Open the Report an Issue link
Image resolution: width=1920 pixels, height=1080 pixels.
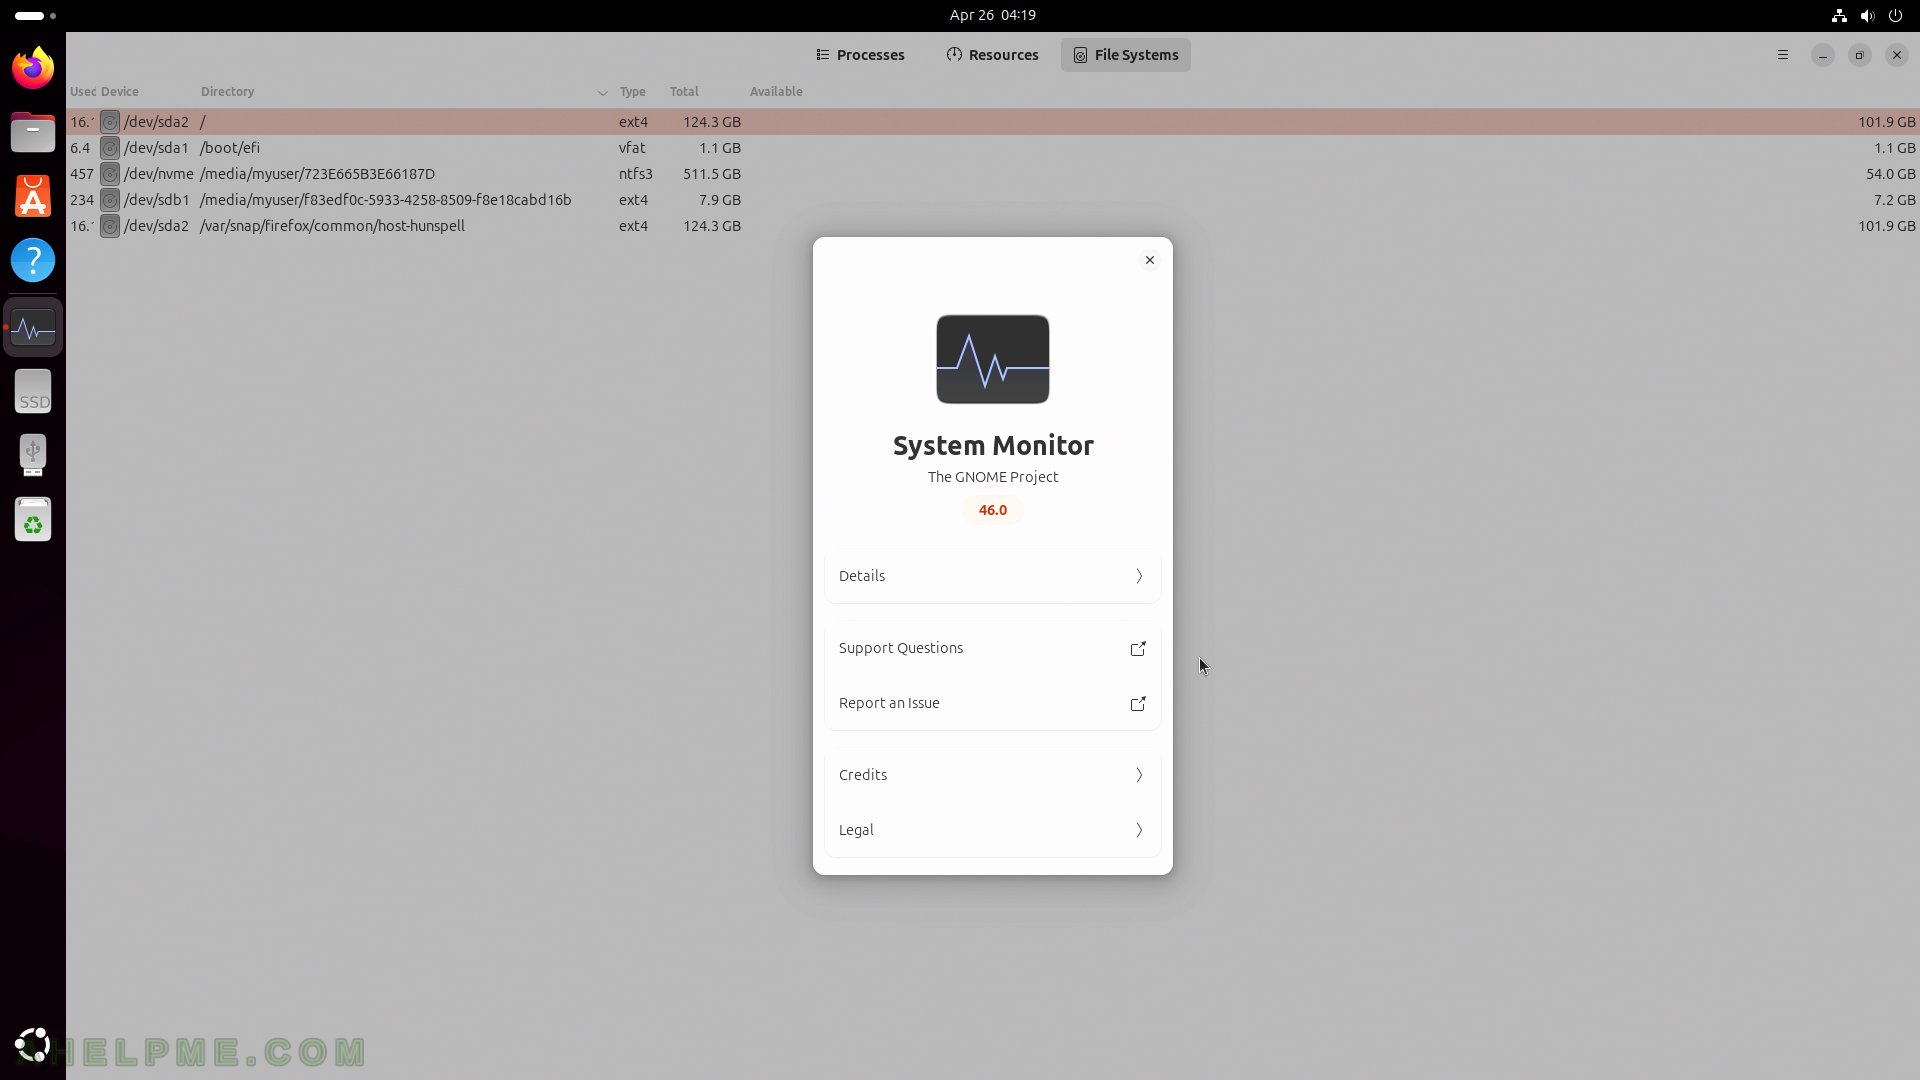993,703
